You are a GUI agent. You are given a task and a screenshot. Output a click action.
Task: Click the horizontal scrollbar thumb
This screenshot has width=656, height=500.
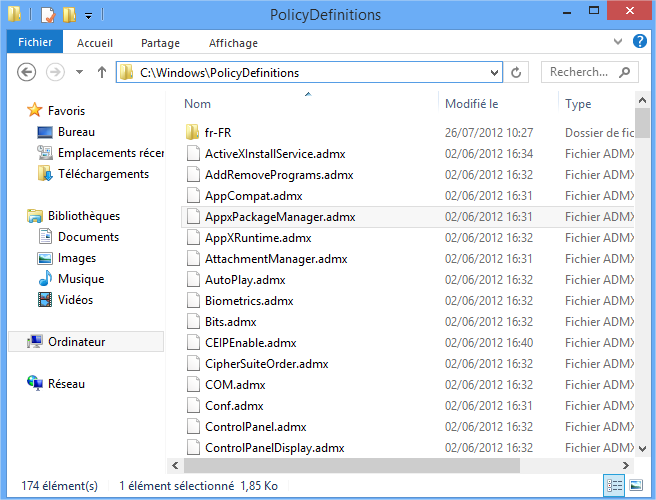(352, 465)
